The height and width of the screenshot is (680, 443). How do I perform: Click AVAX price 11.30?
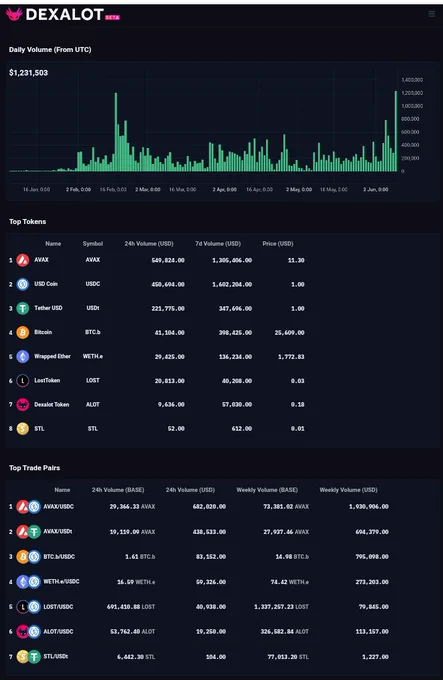(296, 260)
